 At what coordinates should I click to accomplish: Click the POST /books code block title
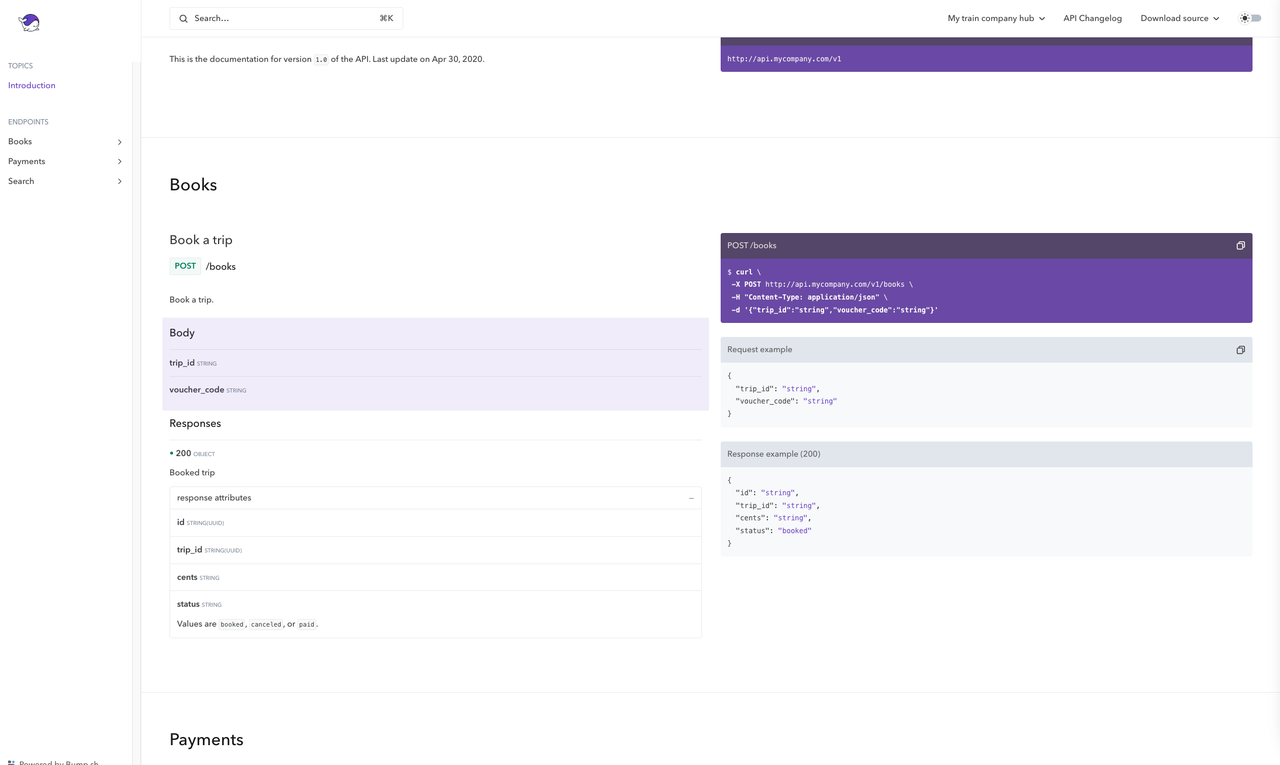(752, 246)
